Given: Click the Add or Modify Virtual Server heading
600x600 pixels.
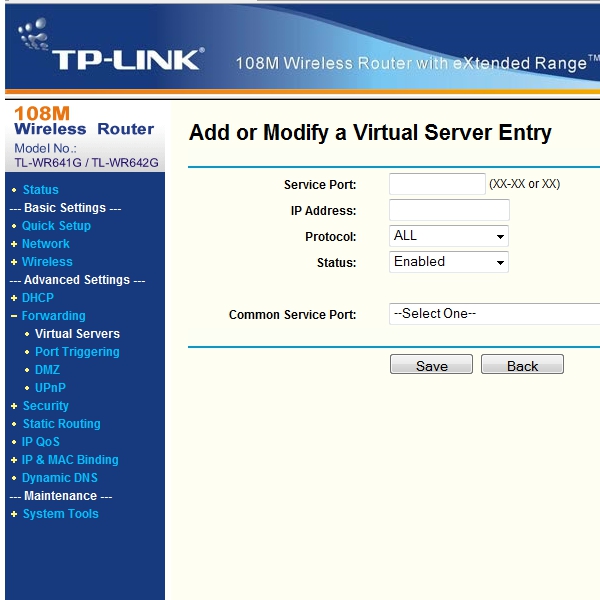Looking at the screenshot, I should (x=370, y=133).
